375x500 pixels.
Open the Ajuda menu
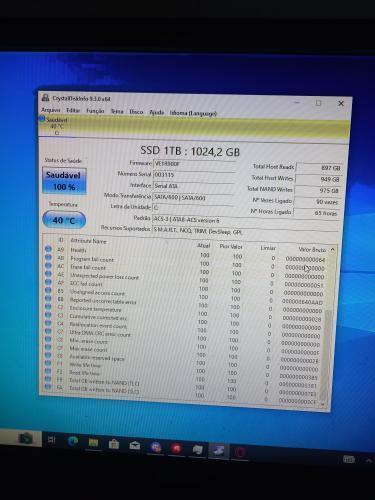156,112
